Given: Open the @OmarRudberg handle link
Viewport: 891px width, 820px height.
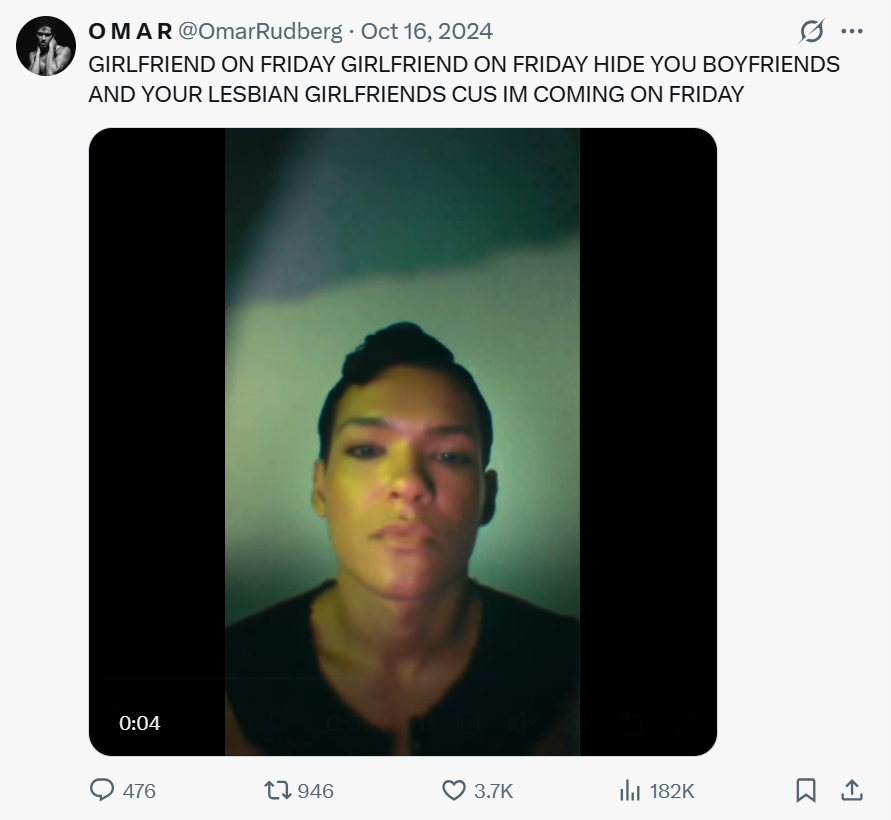Looking at the screenshot, I should click(260, 32).
